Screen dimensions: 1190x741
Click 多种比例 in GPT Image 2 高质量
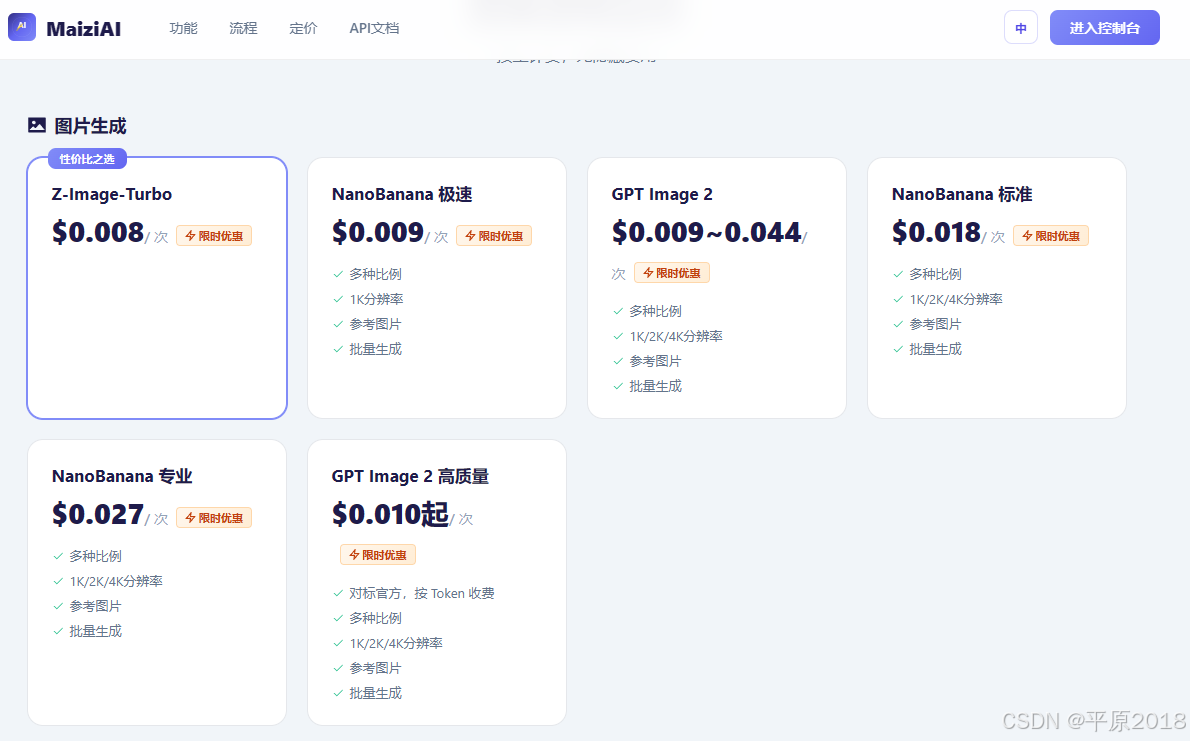coord(376,619)
